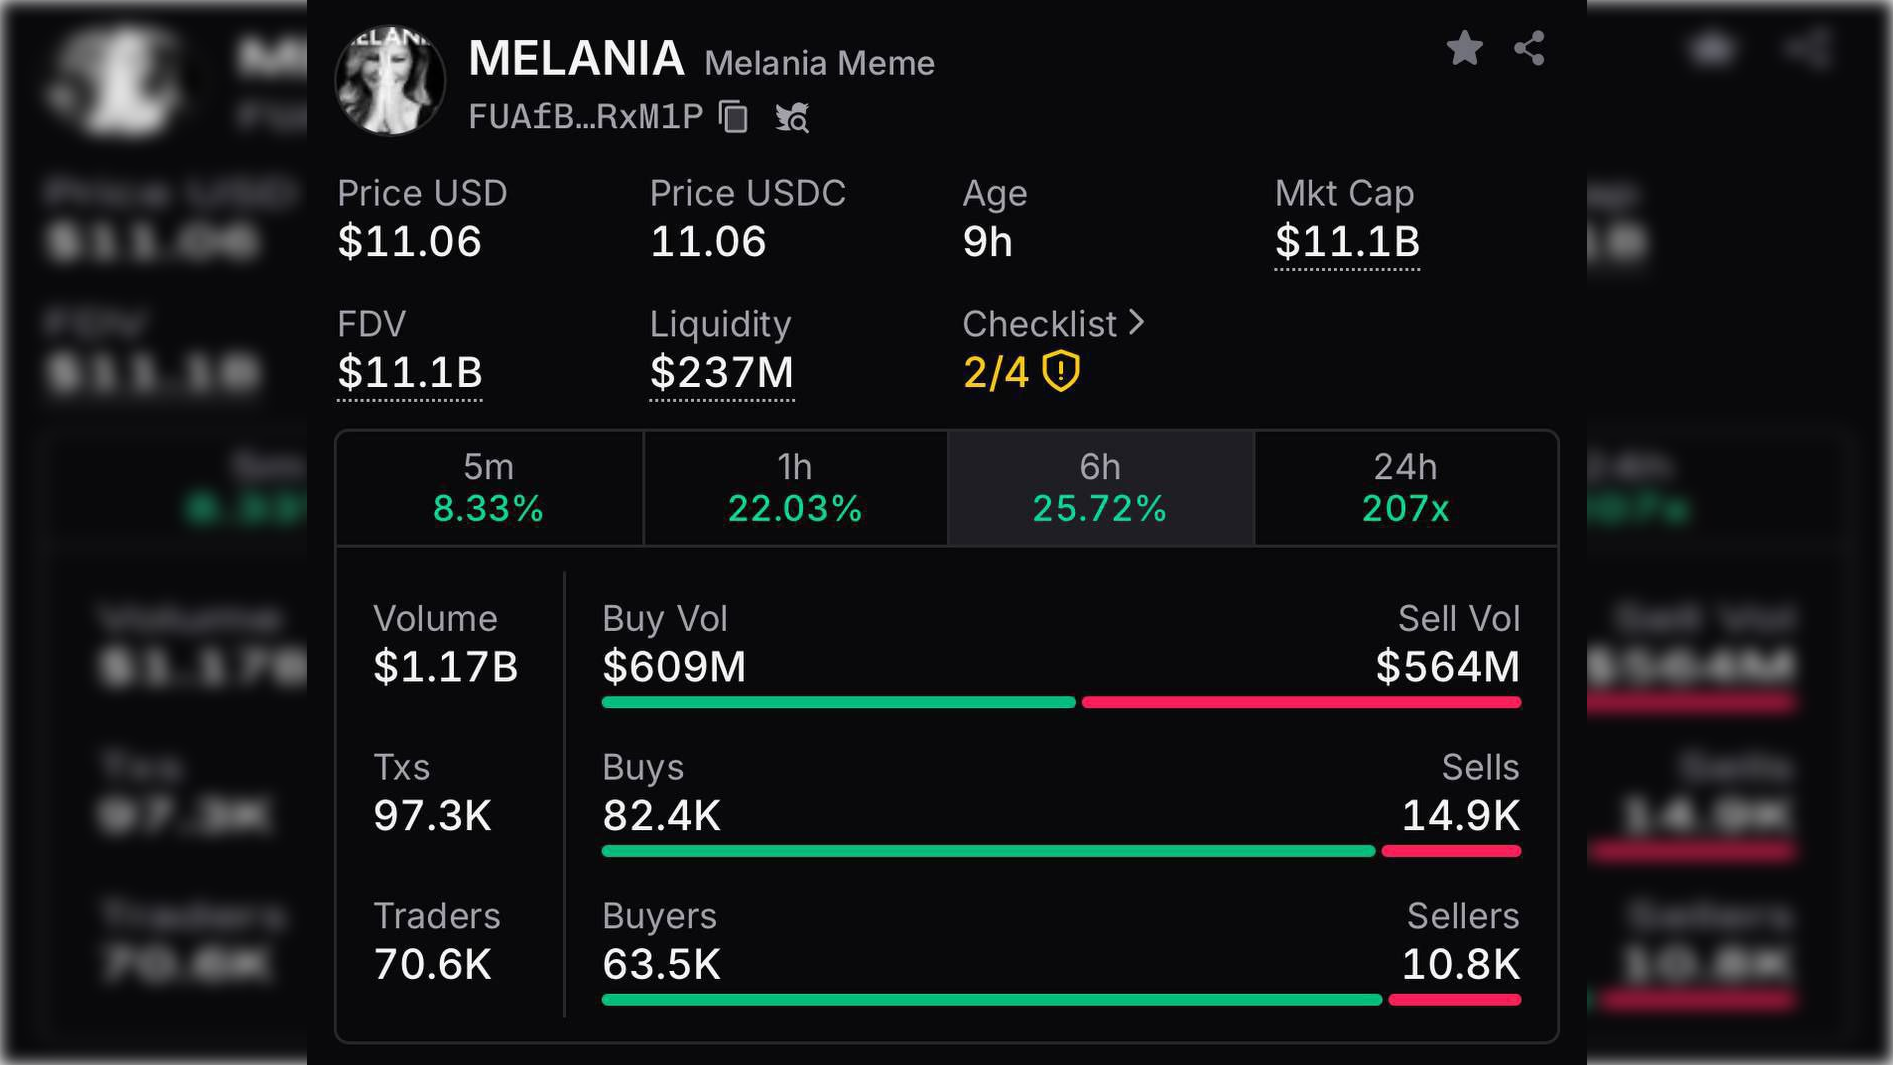Copy the FUAfB…RxM1P token address
Screen dimensions: 1893x1065
coord(733,117)
